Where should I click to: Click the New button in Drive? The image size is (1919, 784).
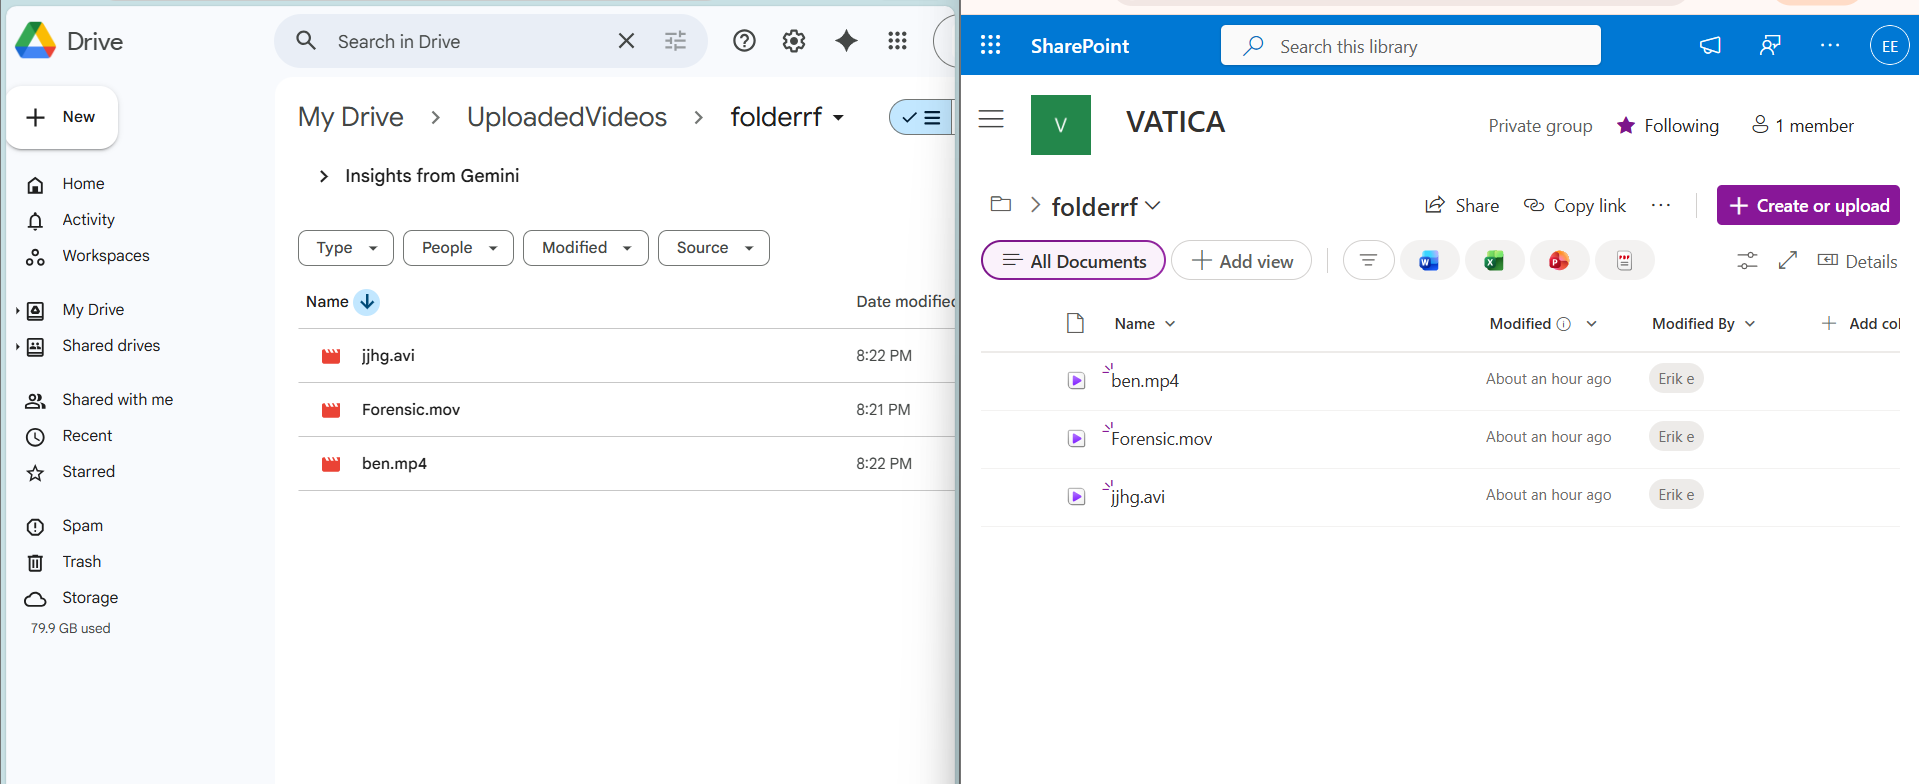click(x=62, y=117)
